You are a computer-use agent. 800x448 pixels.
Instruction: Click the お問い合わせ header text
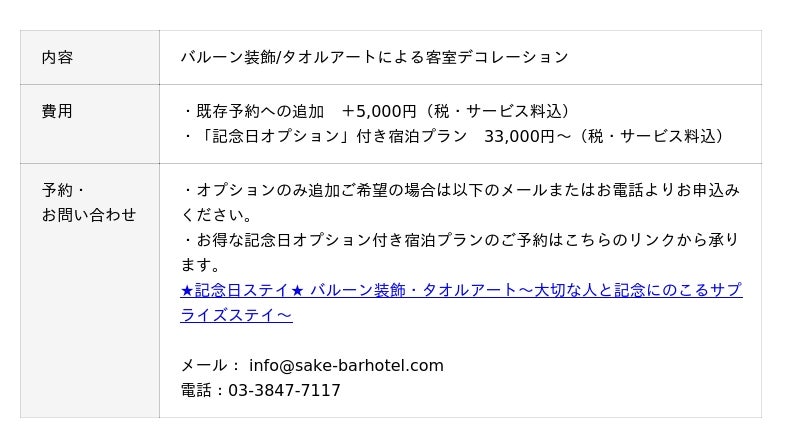[x=88, y=215]
